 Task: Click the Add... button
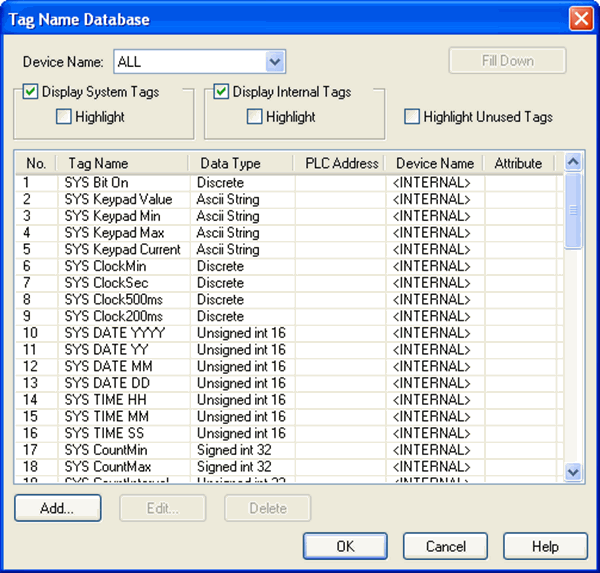(58, 508)
